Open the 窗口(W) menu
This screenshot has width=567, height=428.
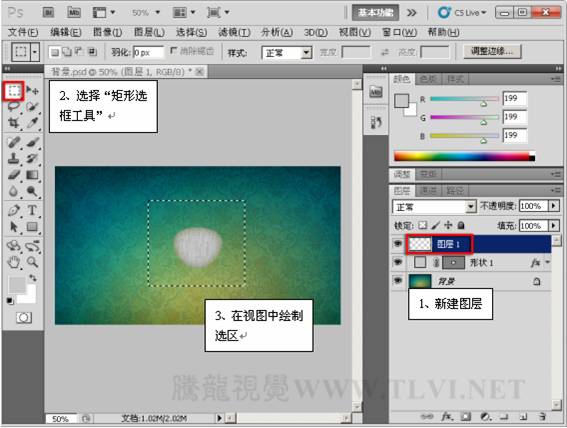pyautogui.click(x=399, y=33)
